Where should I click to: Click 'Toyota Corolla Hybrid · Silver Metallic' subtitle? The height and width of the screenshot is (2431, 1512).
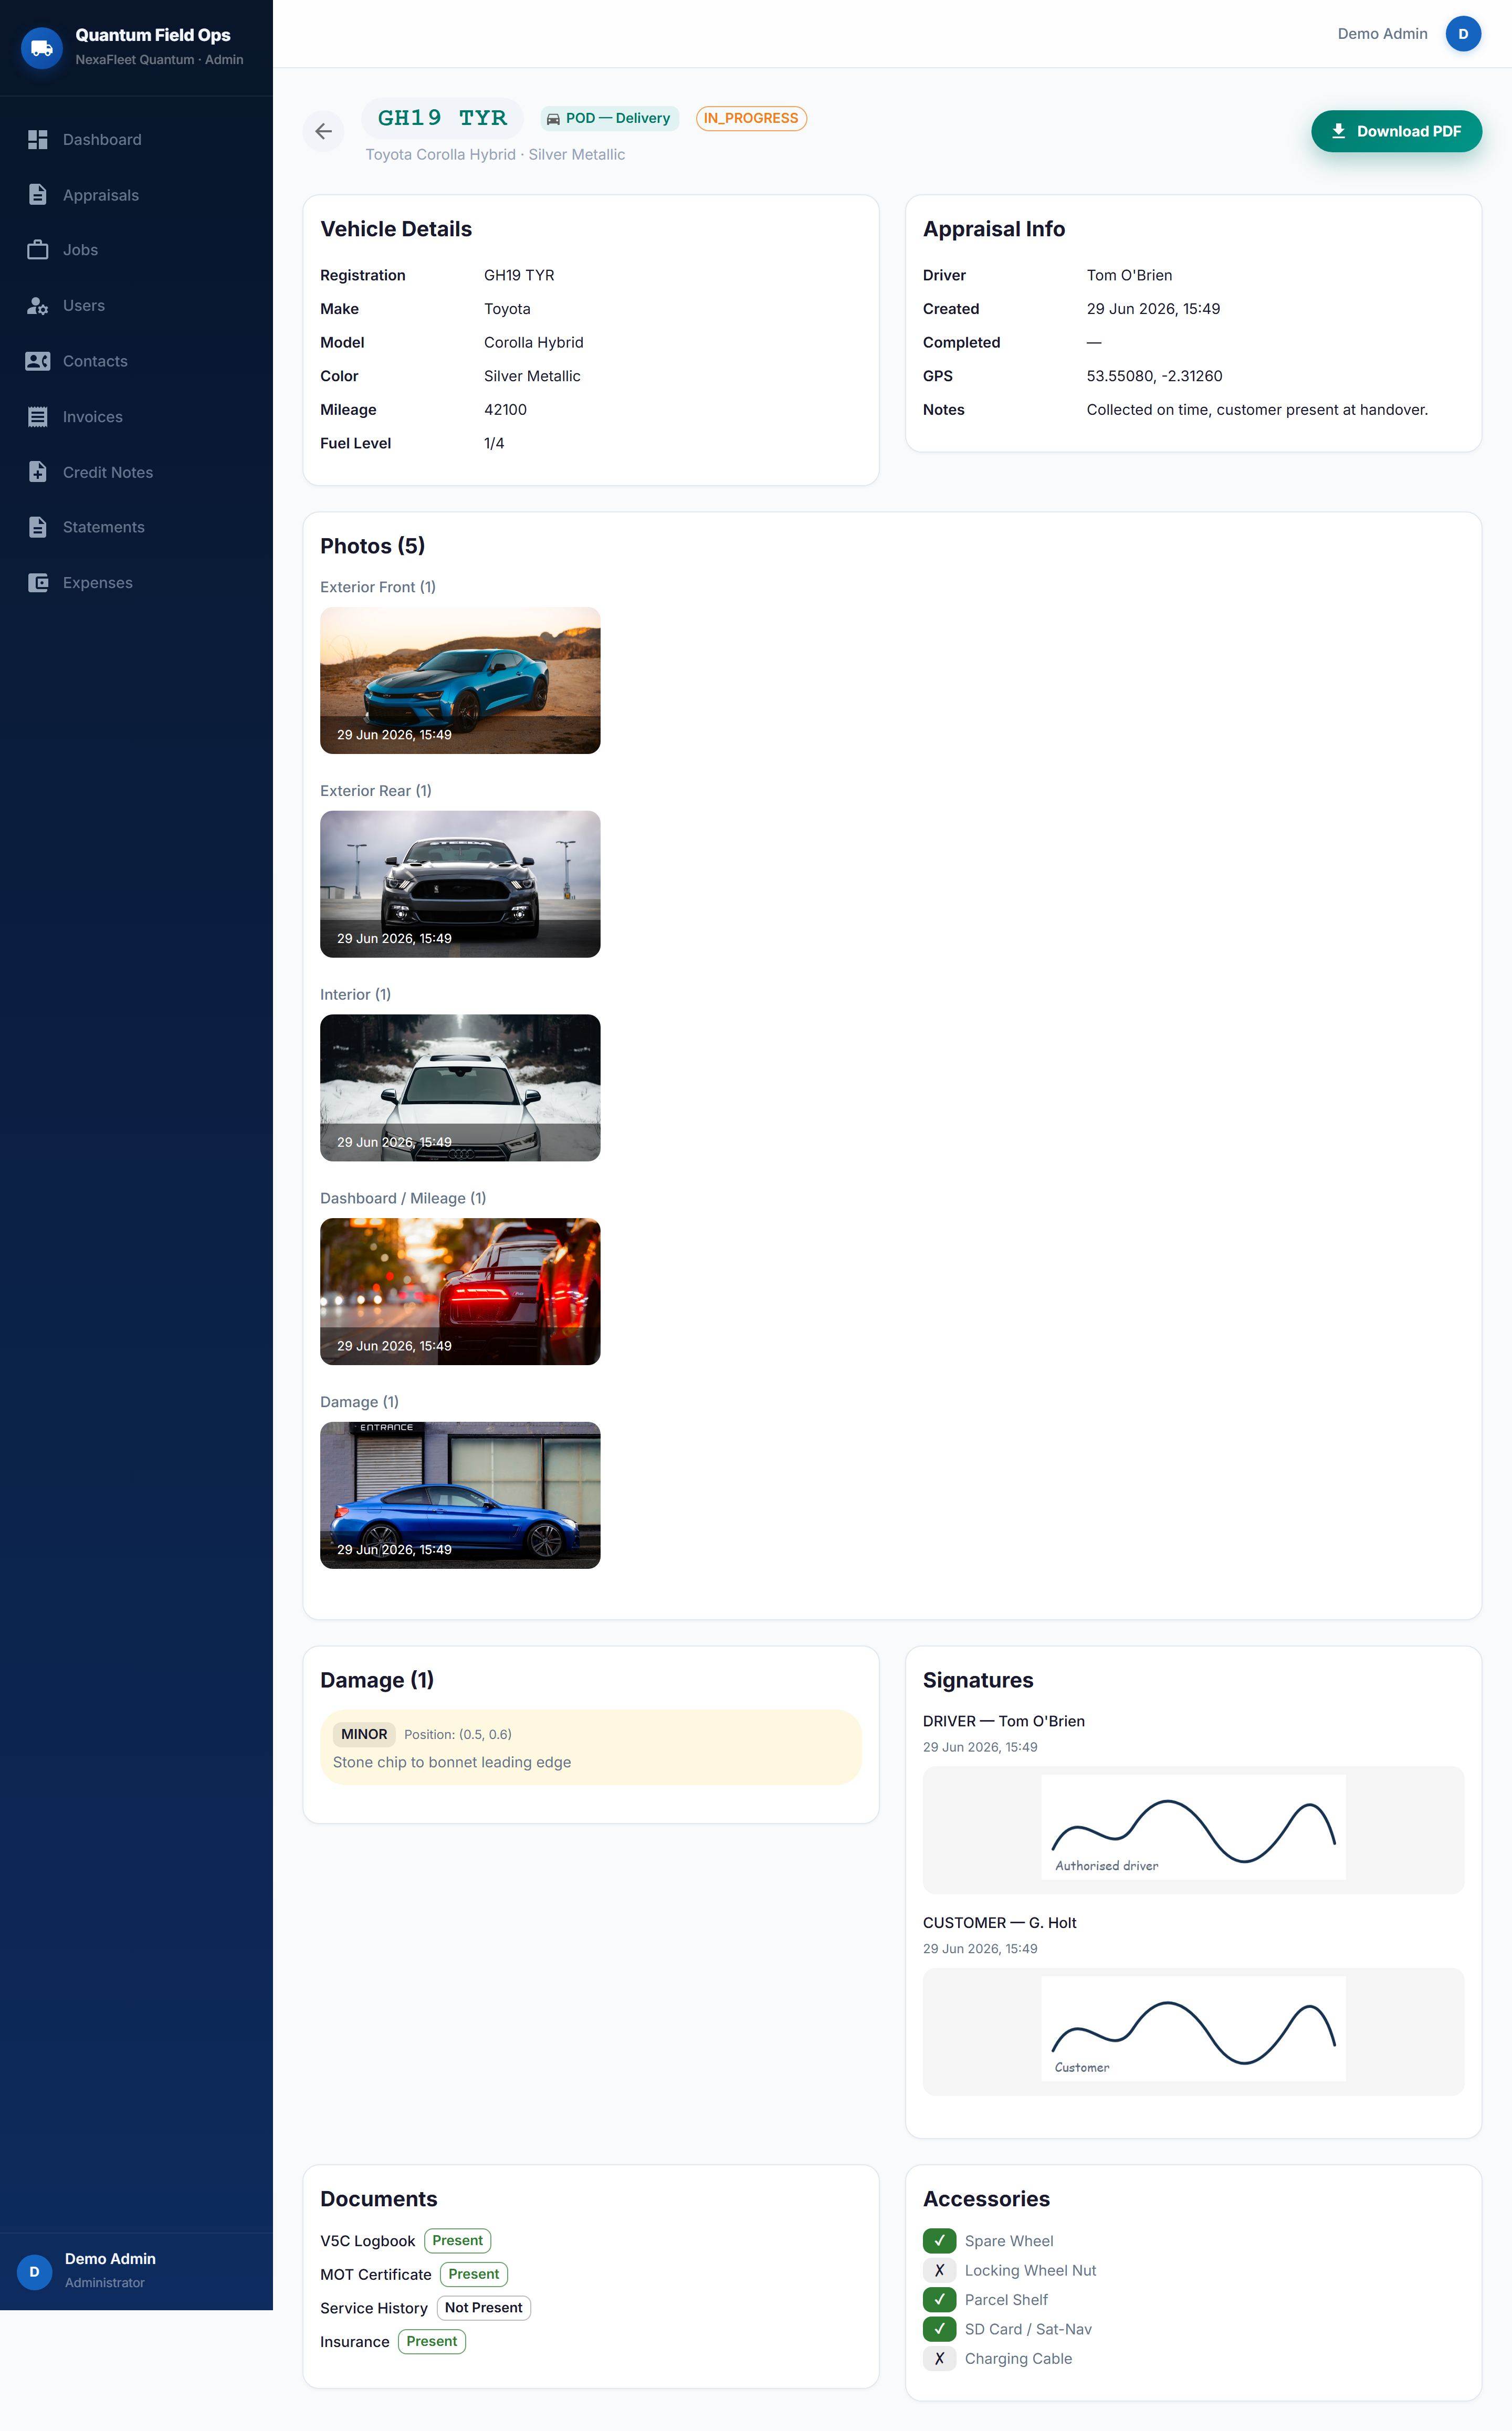point(495,154)
